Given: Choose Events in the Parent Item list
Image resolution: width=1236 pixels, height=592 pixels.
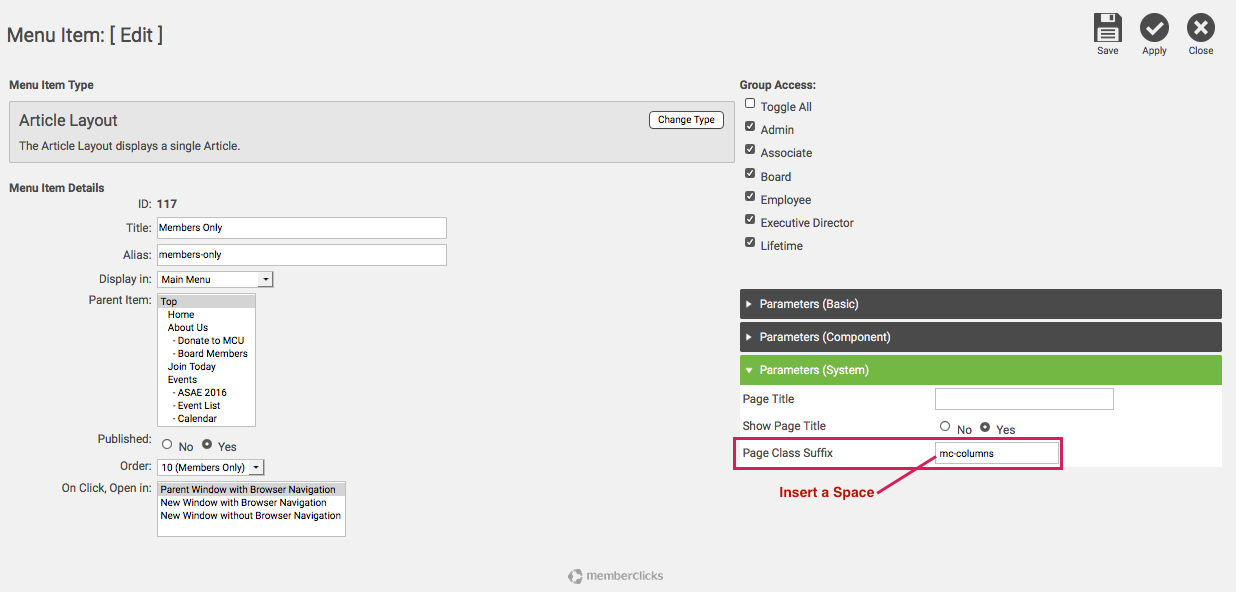Looking at the screenshot, I should coord(183,380).
